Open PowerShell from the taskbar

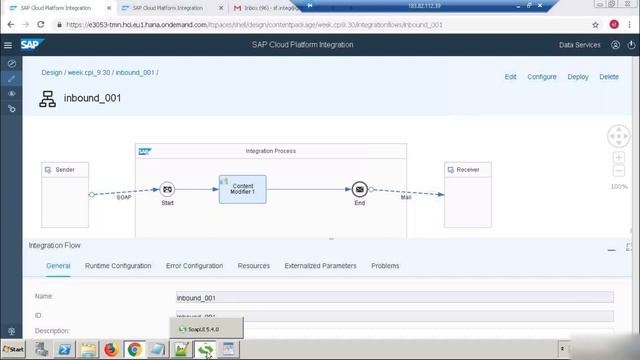pyautogui.click(x=64, y=349)
